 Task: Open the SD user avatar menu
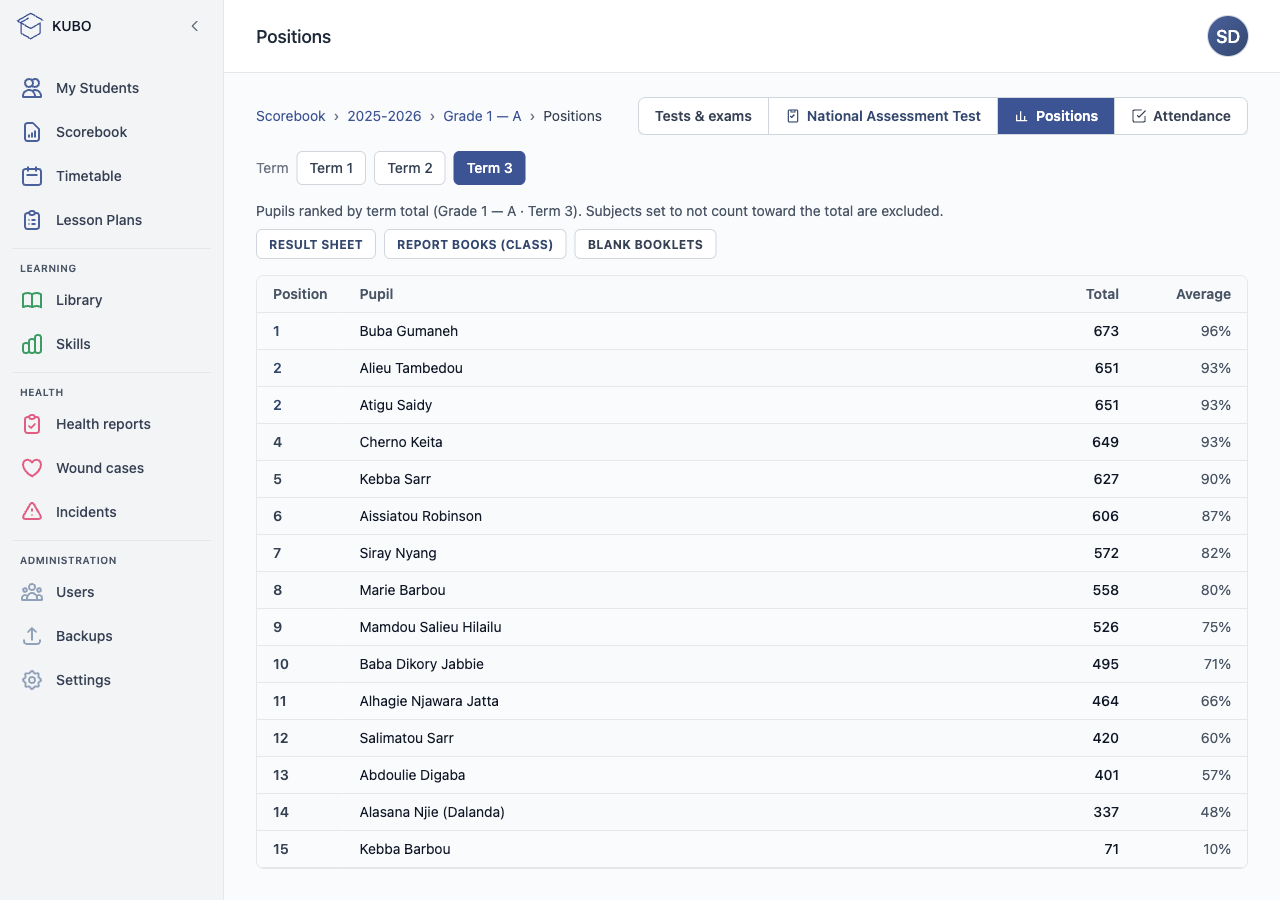[1228, 36]
